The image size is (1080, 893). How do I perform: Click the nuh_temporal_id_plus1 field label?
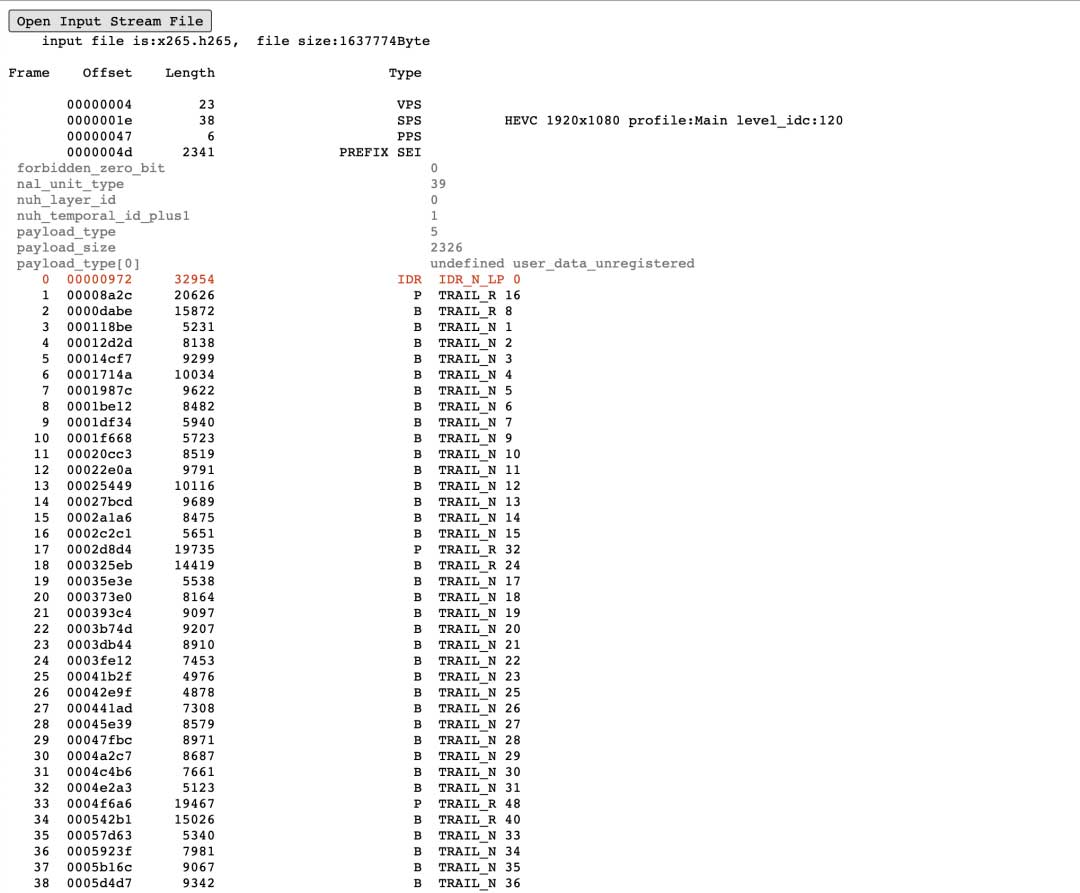click(102, 215)
